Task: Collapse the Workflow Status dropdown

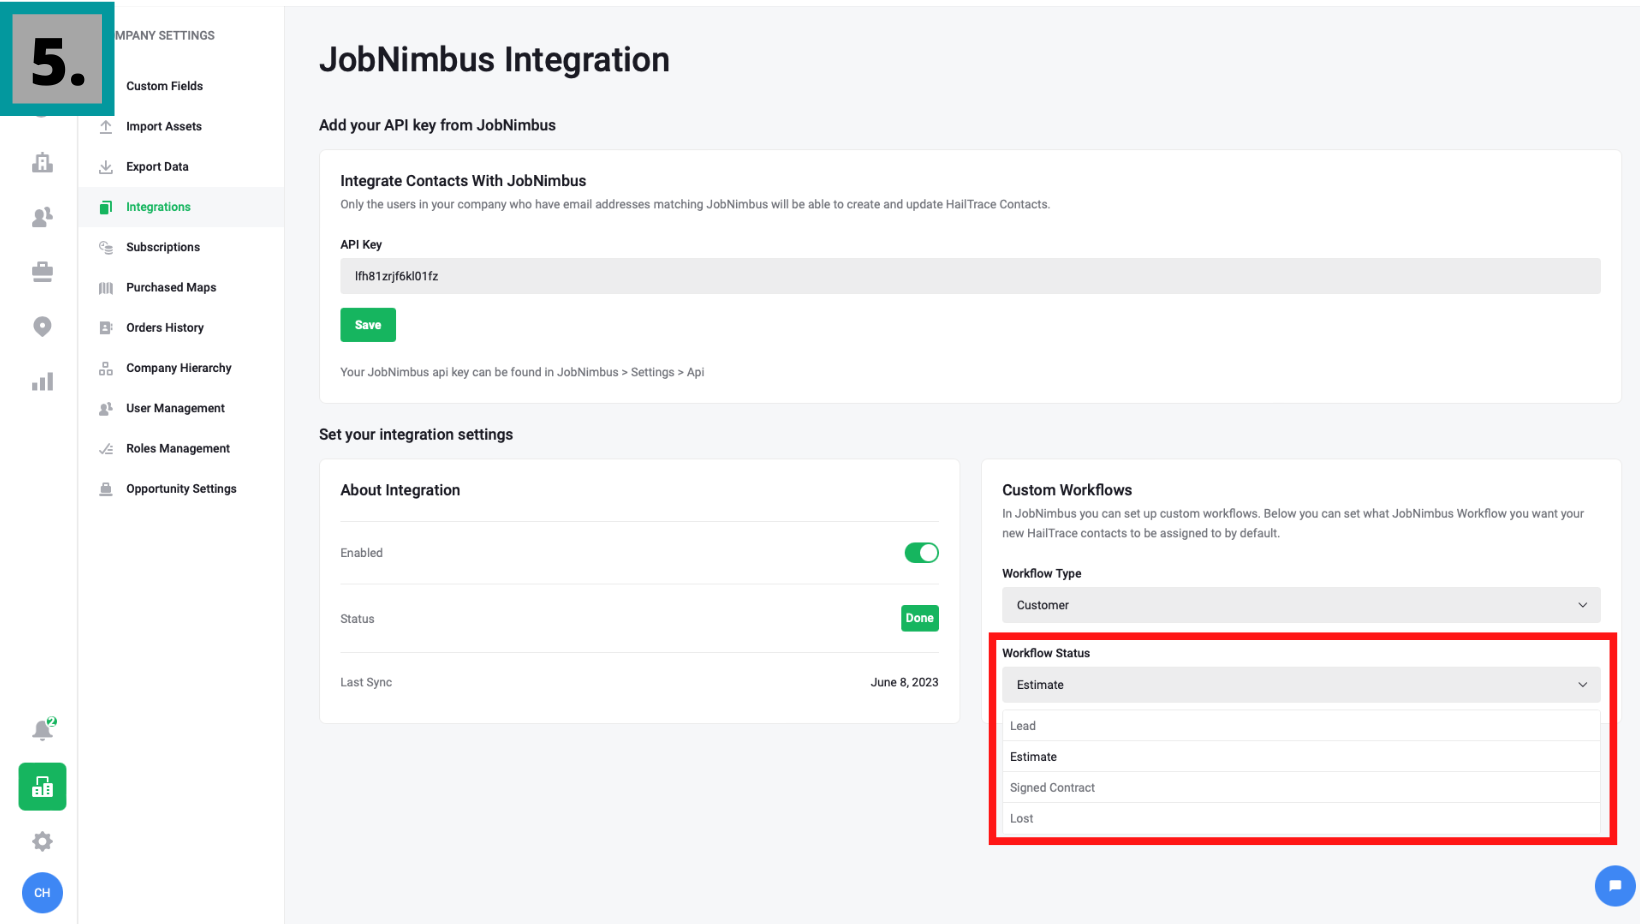Action: click(x=1301, y=685)
